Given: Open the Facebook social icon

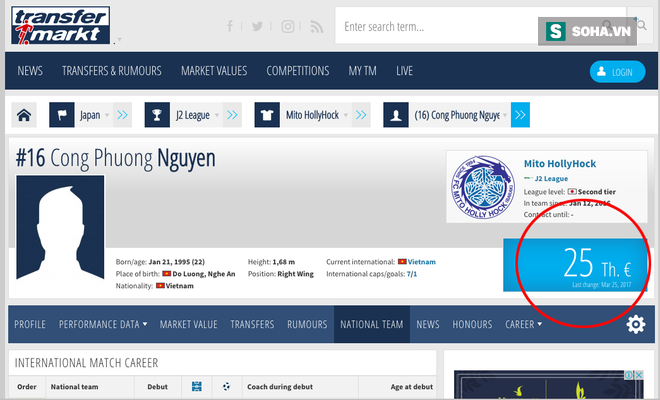Looking at the screenshot, I should pyautogui.click(x=230, y=27).
